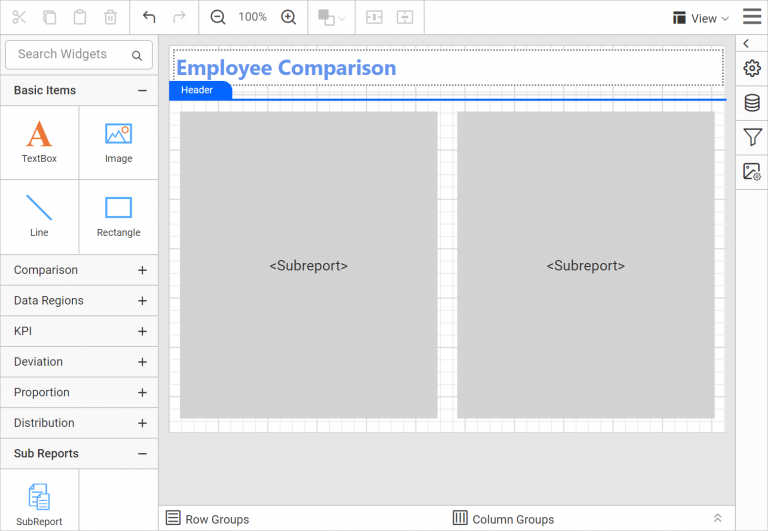Select the right Subreport placeholder
The width and height of the screenshot is (768, 531).
pyautogui.click(x=586, y=265)
